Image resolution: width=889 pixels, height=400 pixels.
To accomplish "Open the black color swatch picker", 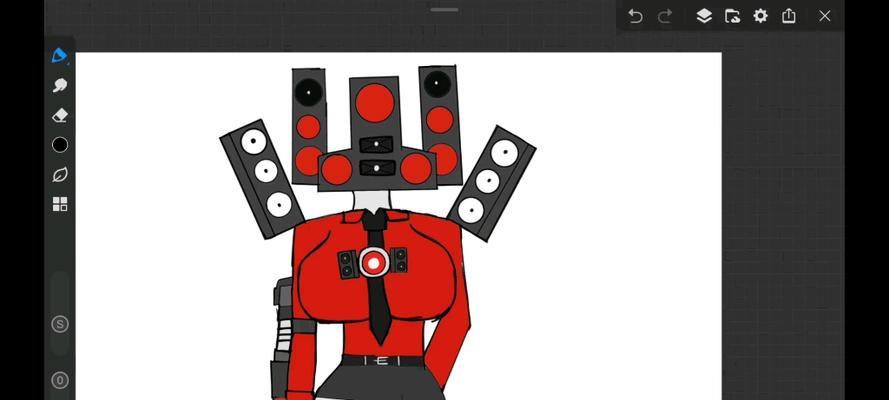I will click(60, 145).
